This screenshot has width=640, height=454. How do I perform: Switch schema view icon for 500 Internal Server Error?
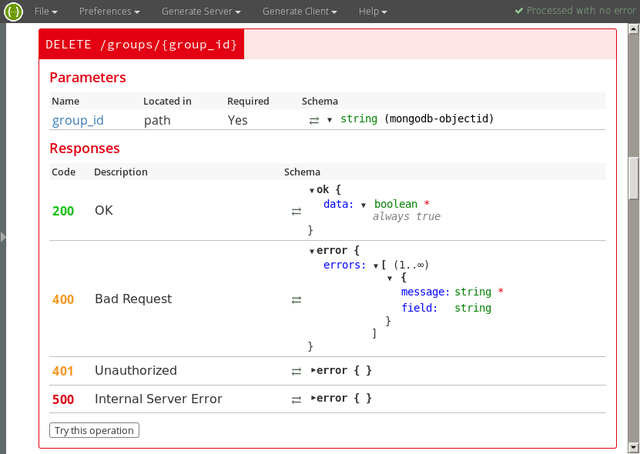click(296, 400)
